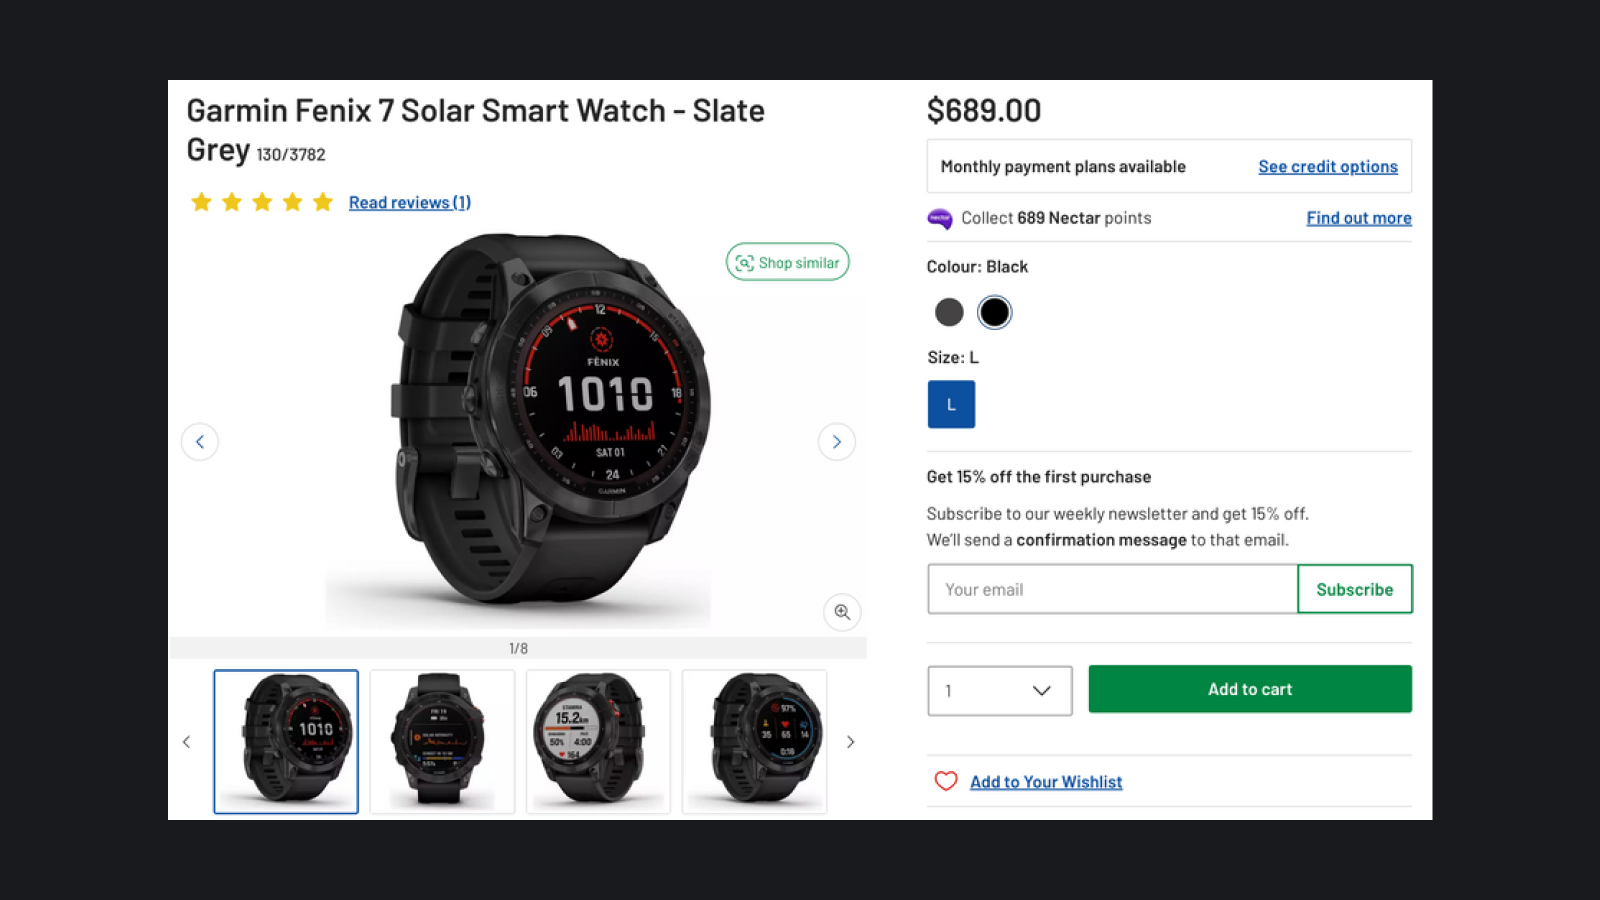
Task: Click the heart wishlist icon
Action: click(x=946, y=781)
